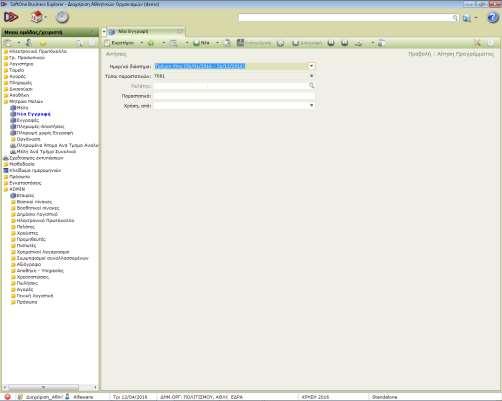
Task: Click the green refresh icon in form toolbar
Action: 151,43
